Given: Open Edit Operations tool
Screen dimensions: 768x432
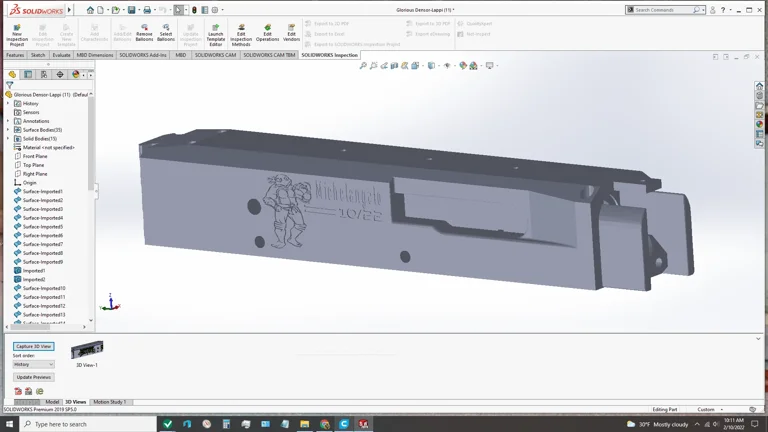Looking at the screenshot, I should (x=267, y=34).
